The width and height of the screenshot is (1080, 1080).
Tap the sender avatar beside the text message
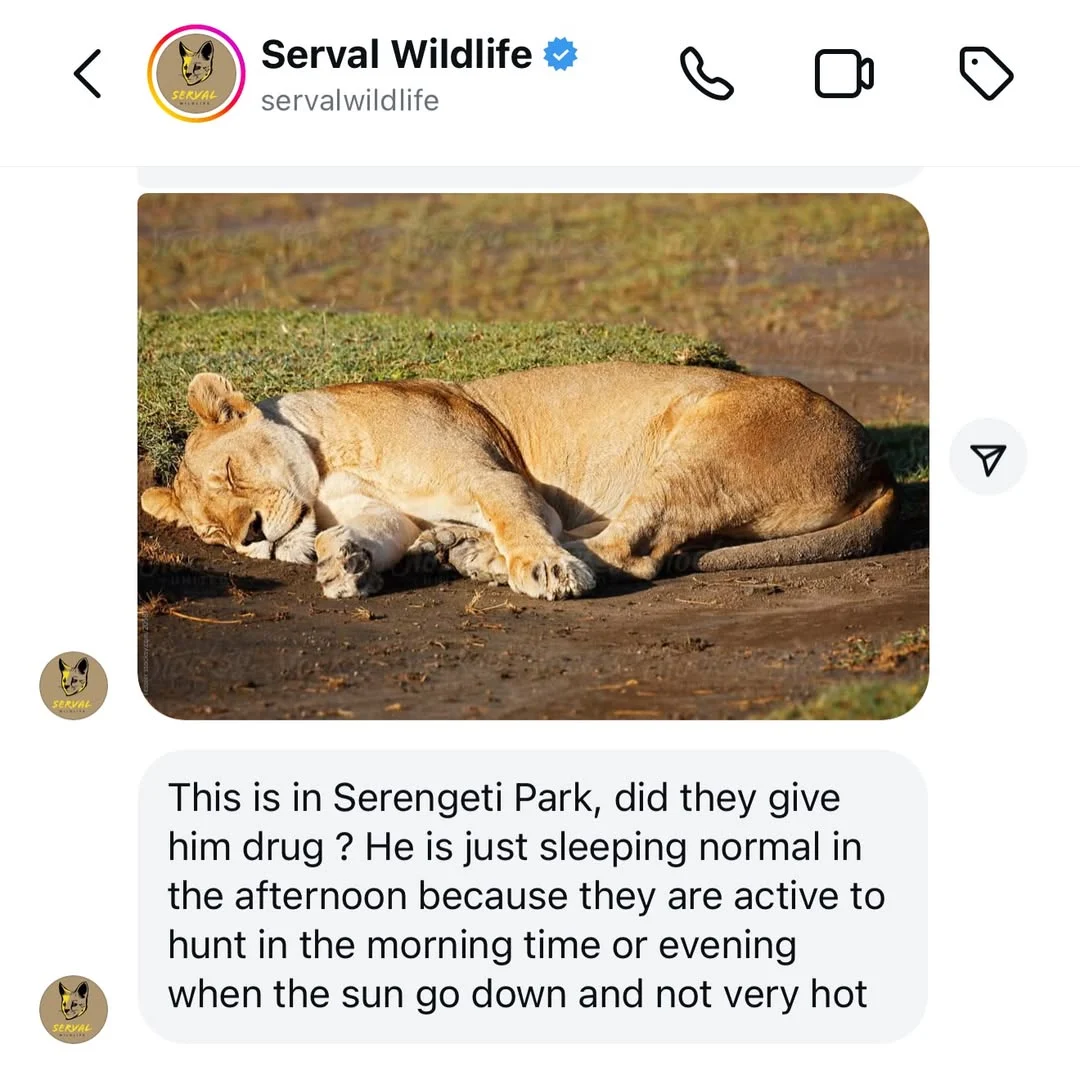(x=73, y=1009)
